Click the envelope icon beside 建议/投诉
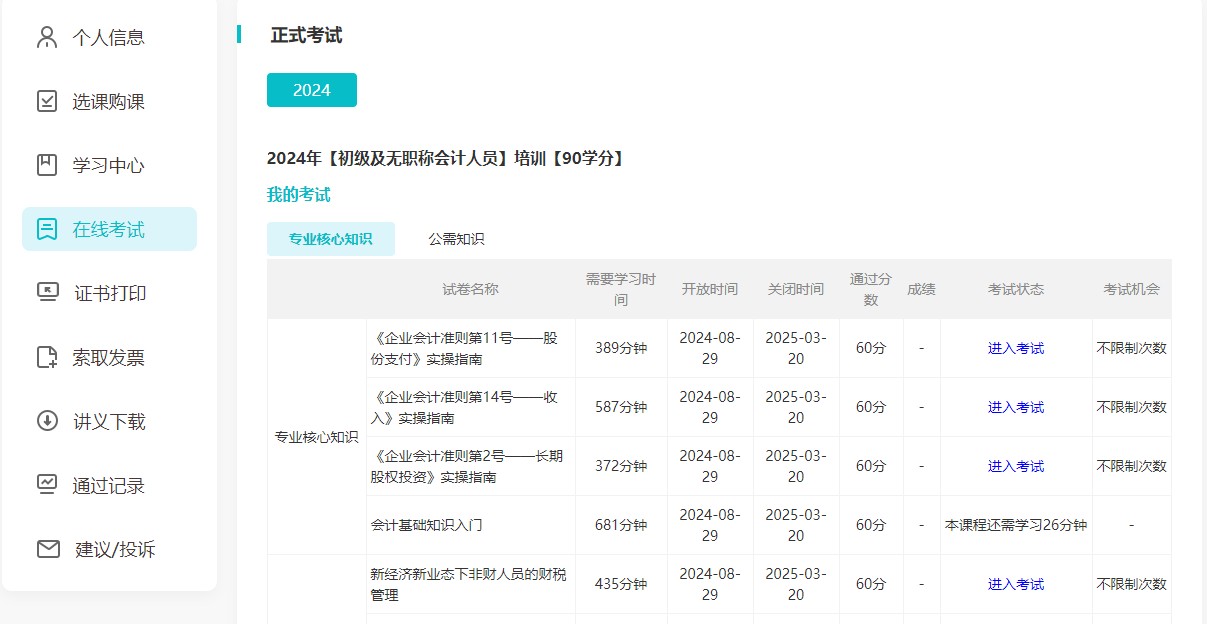Viewport: 1207px width, 624px height. [x=47, y=549]
